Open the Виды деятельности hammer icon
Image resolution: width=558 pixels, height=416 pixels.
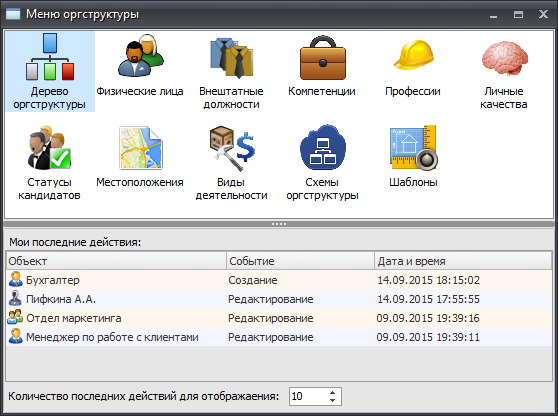[x=232, y=148]
